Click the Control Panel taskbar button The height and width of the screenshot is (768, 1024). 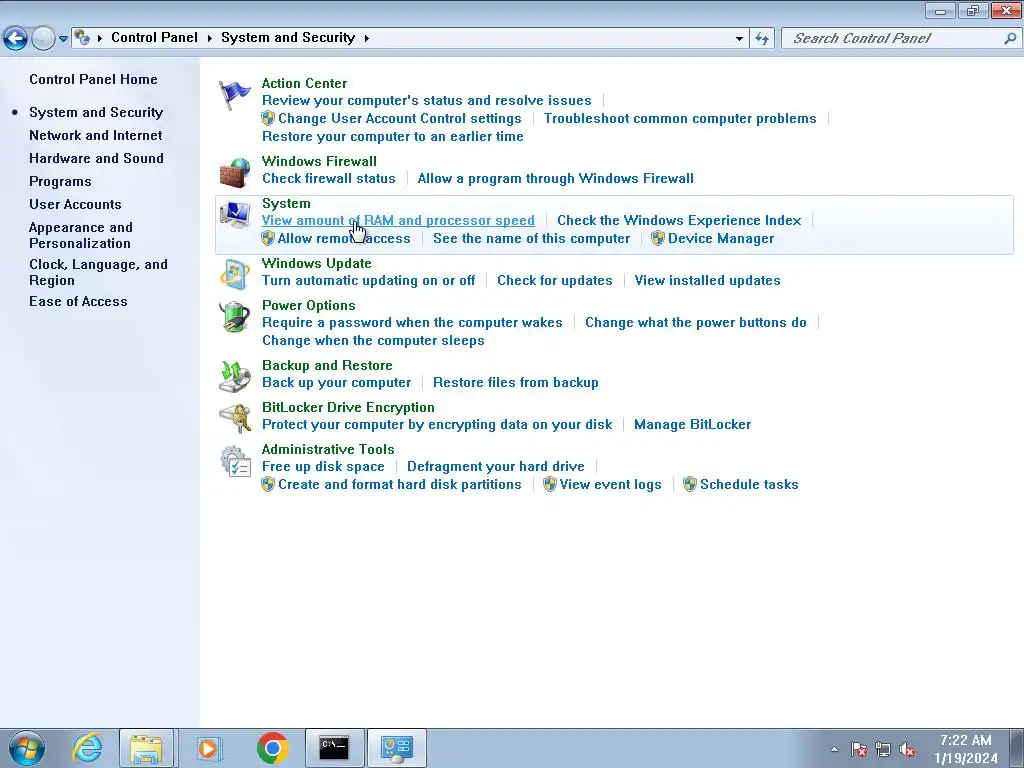click(x=396, y=748)
